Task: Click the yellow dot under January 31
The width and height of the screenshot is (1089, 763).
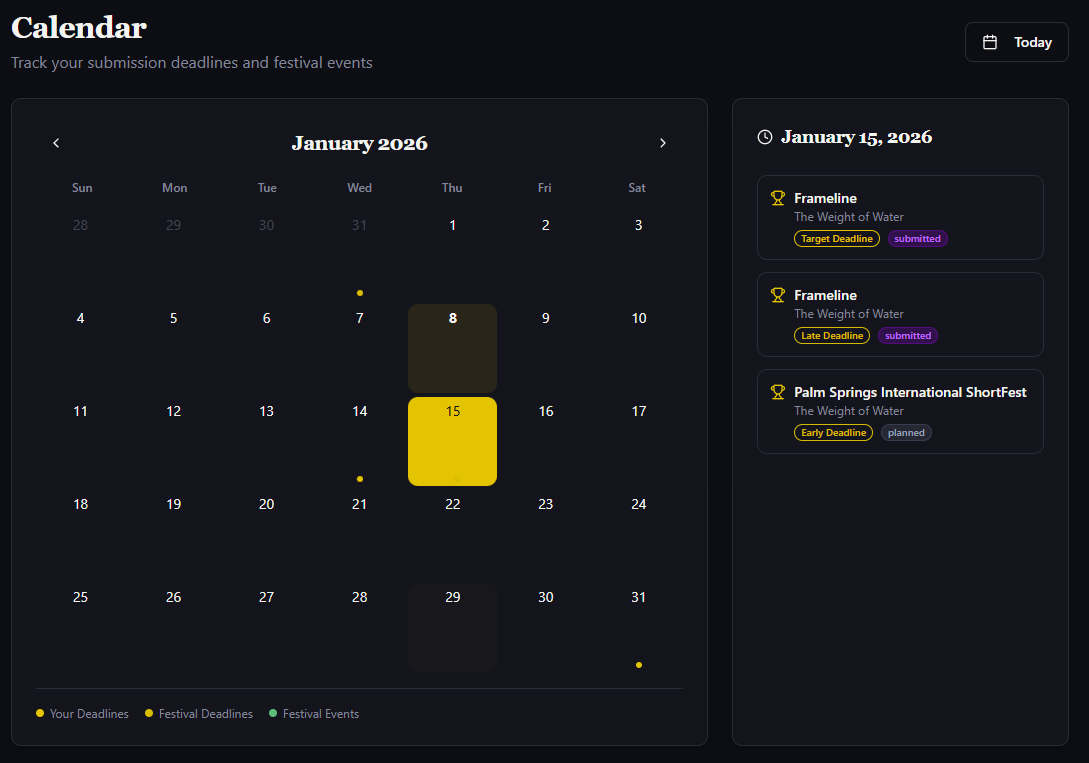Action: [638, 665]
